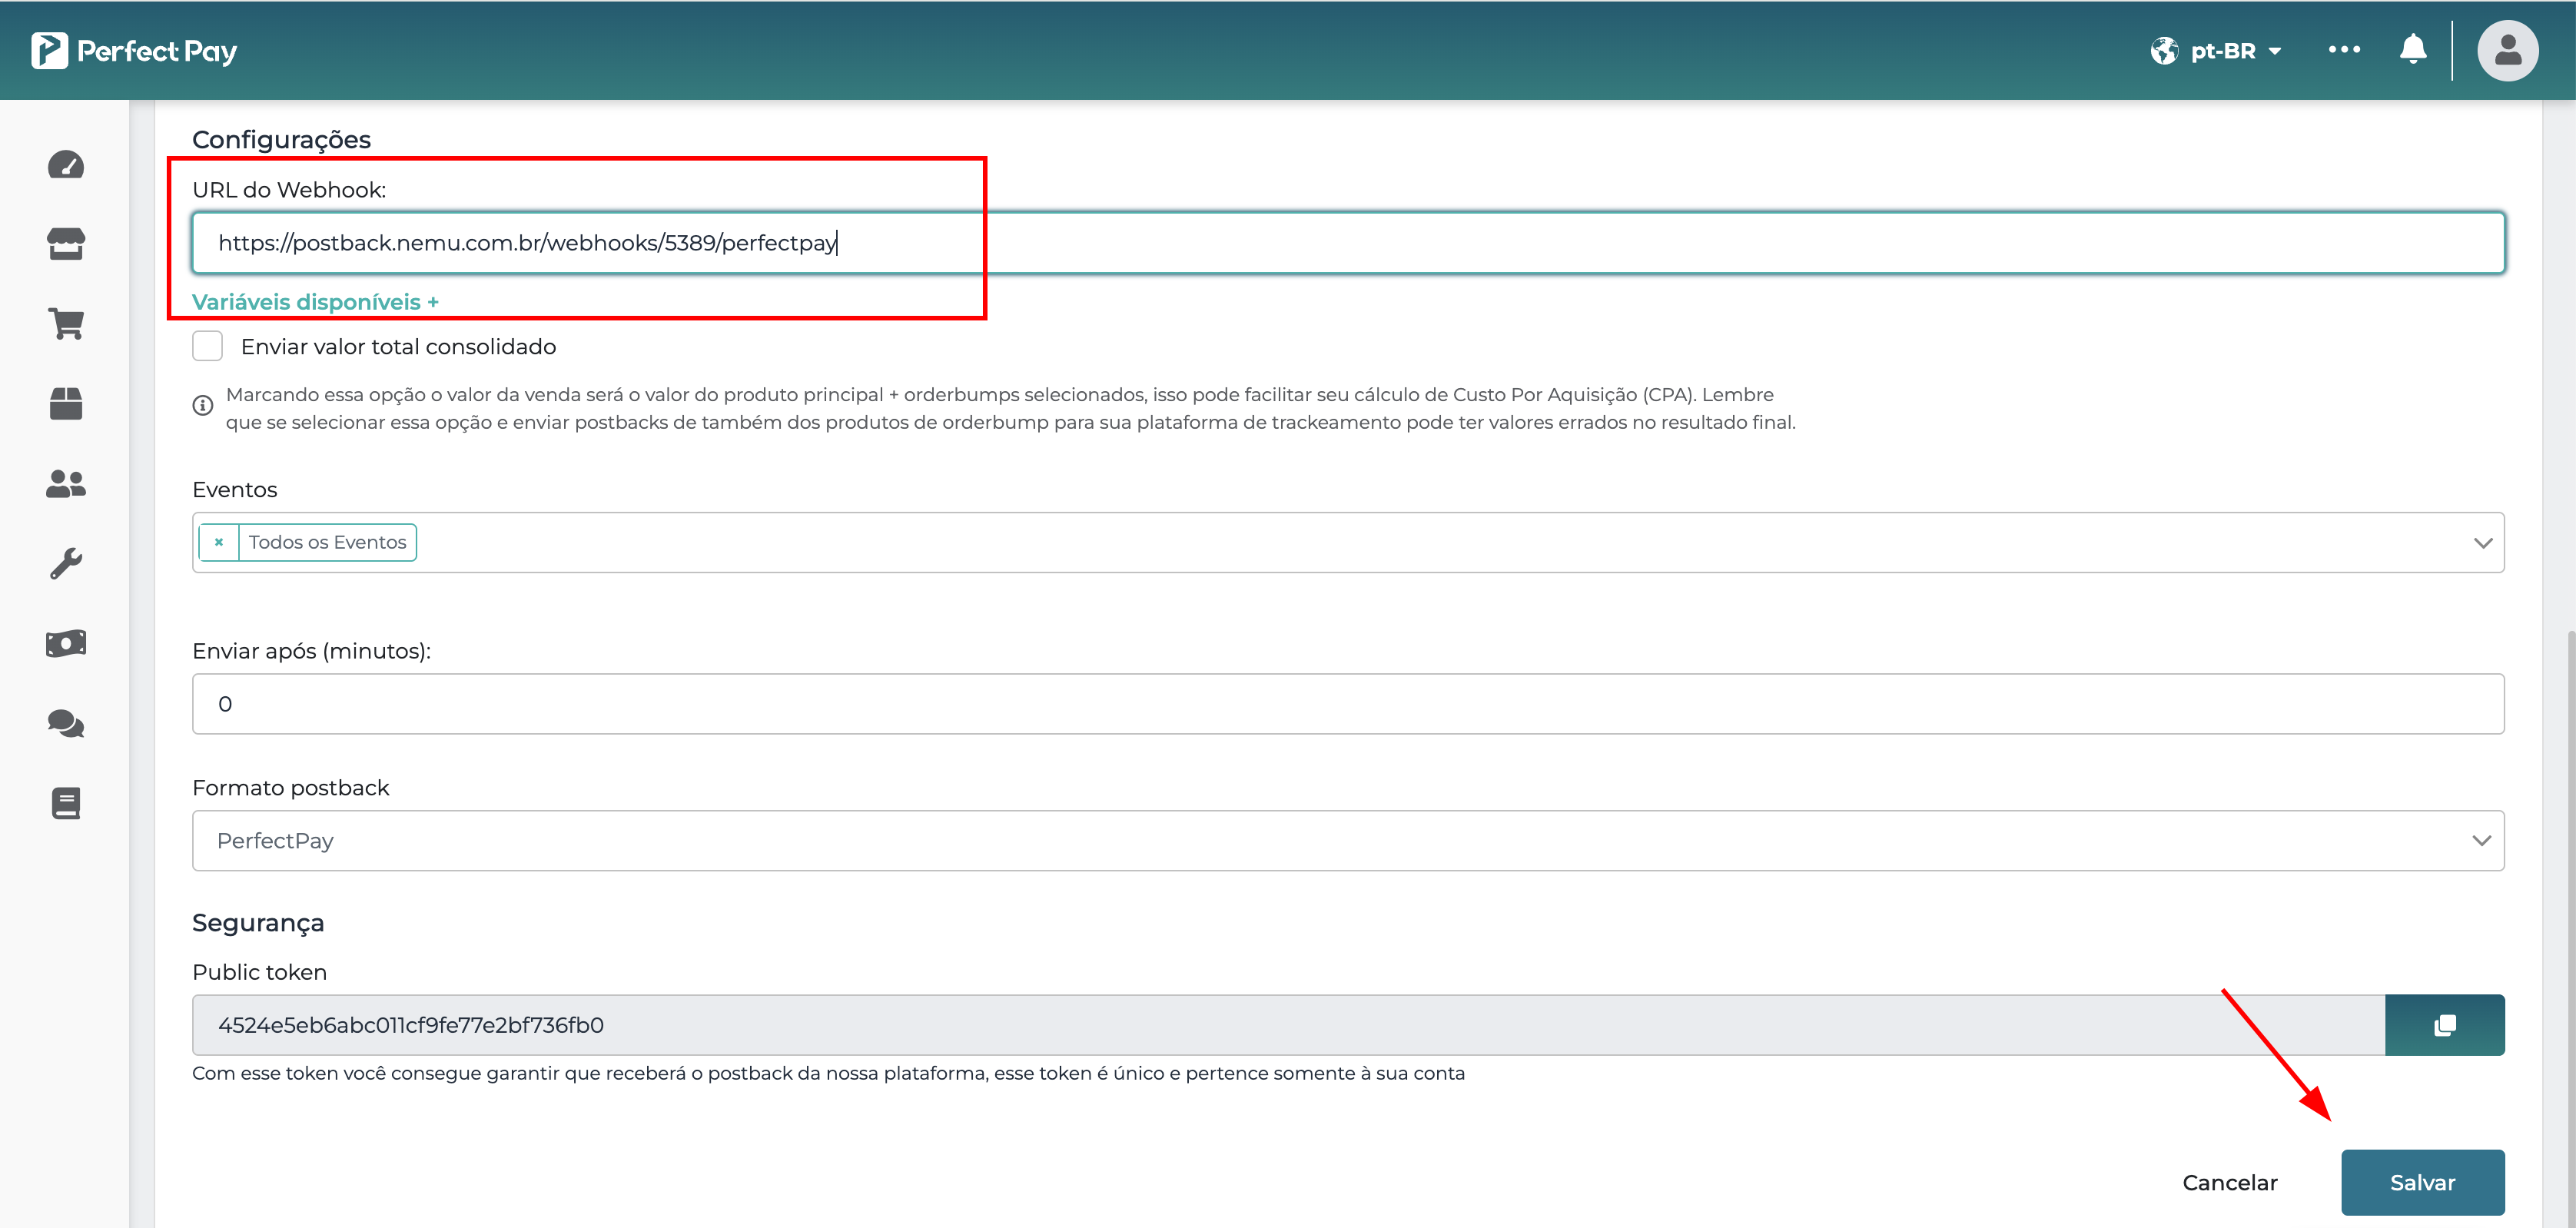Open the Formato postback dropdown
The width and height of the screenshot is (2576, 1228).
click(2481, 841)
